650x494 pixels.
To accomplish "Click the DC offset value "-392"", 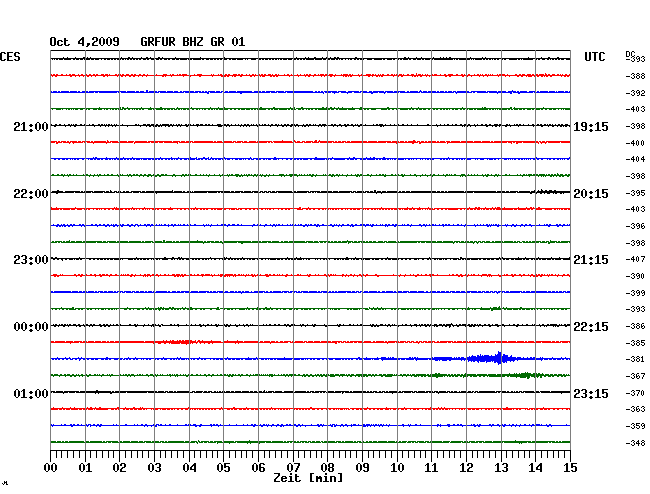I will point(635,93).
